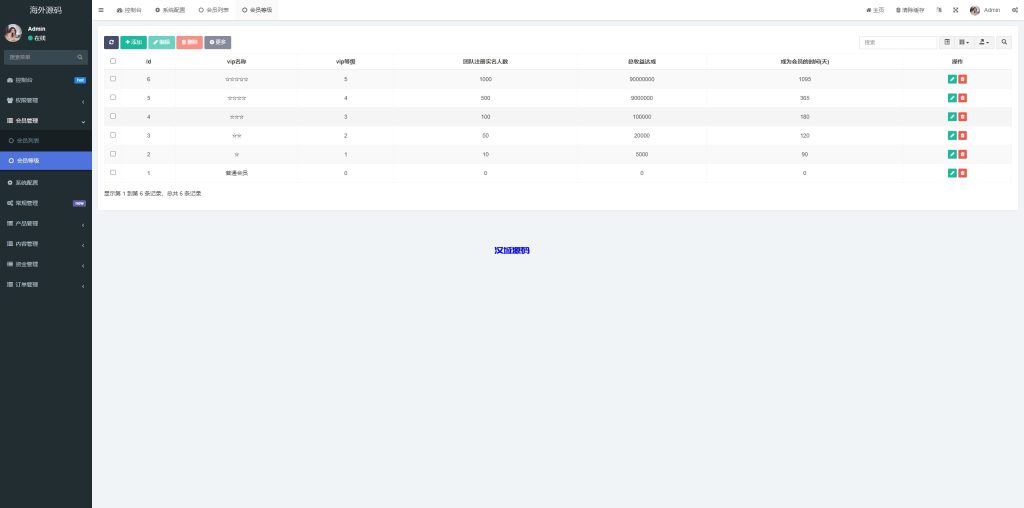Delete the row with id 3
Viewport: 1024px width, 508px height.
tap(963, 135)
